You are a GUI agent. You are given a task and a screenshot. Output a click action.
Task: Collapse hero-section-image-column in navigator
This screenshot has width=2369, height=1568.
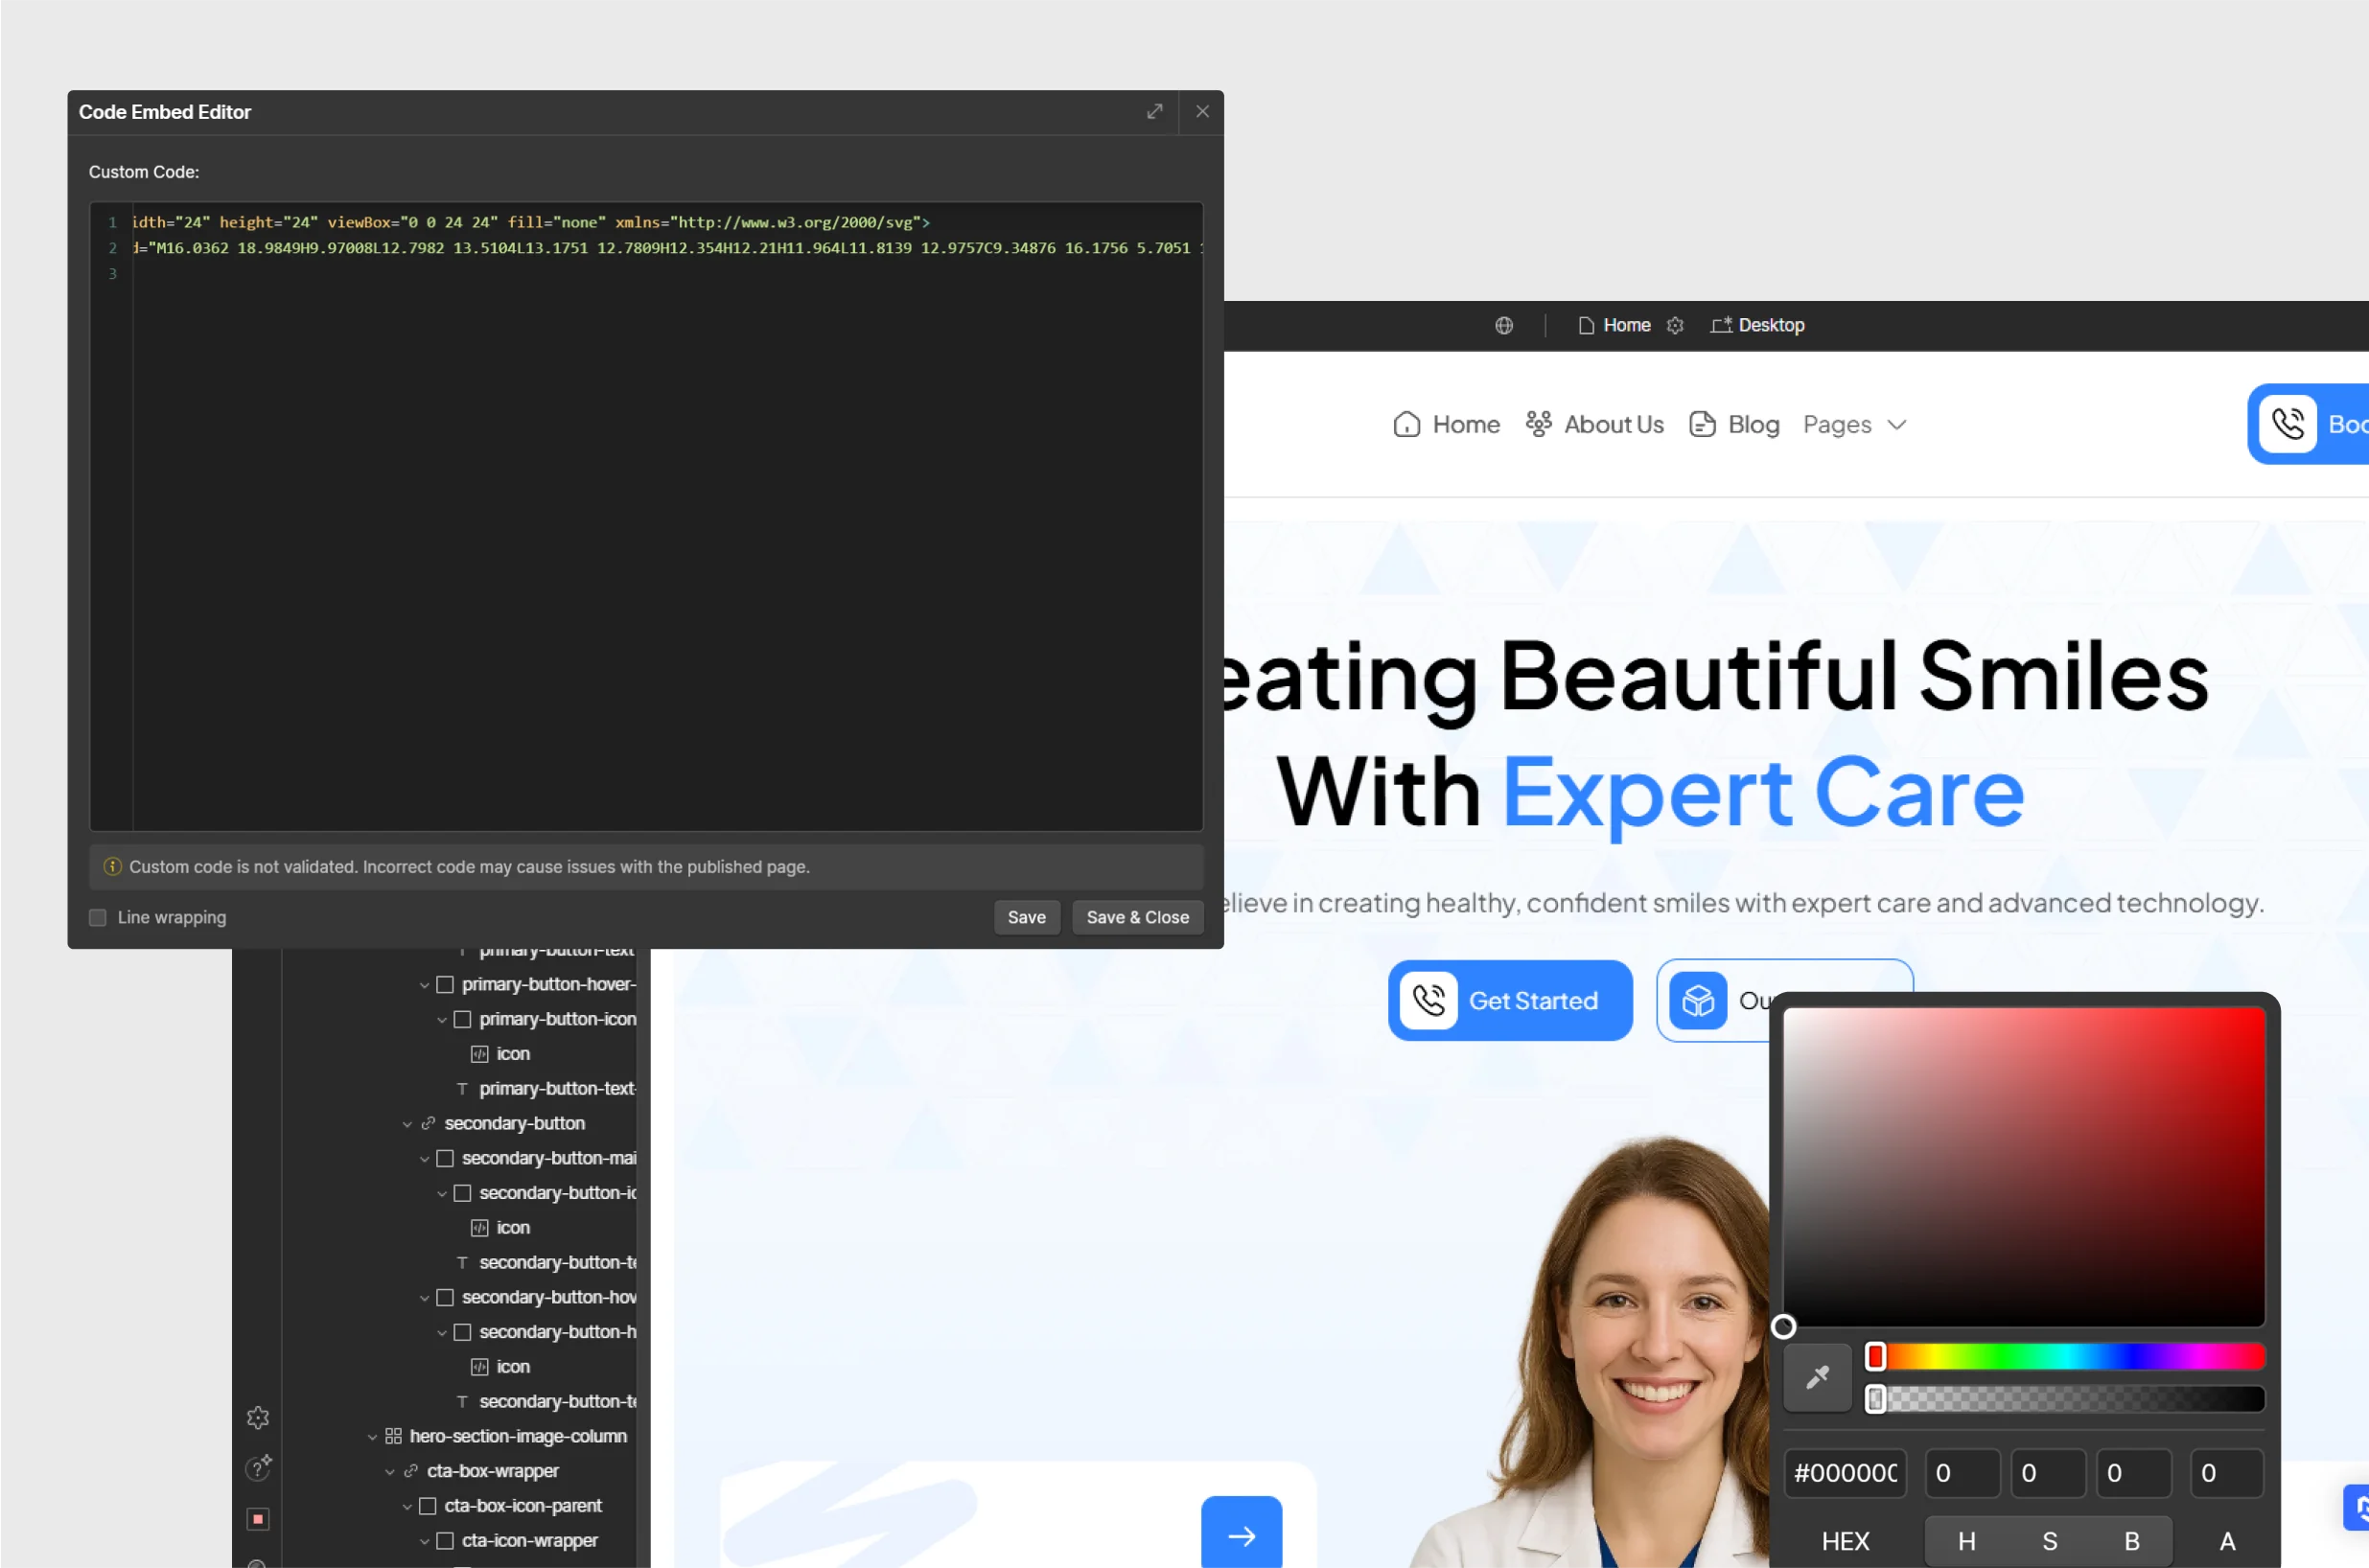click(x=372, y=1437)
